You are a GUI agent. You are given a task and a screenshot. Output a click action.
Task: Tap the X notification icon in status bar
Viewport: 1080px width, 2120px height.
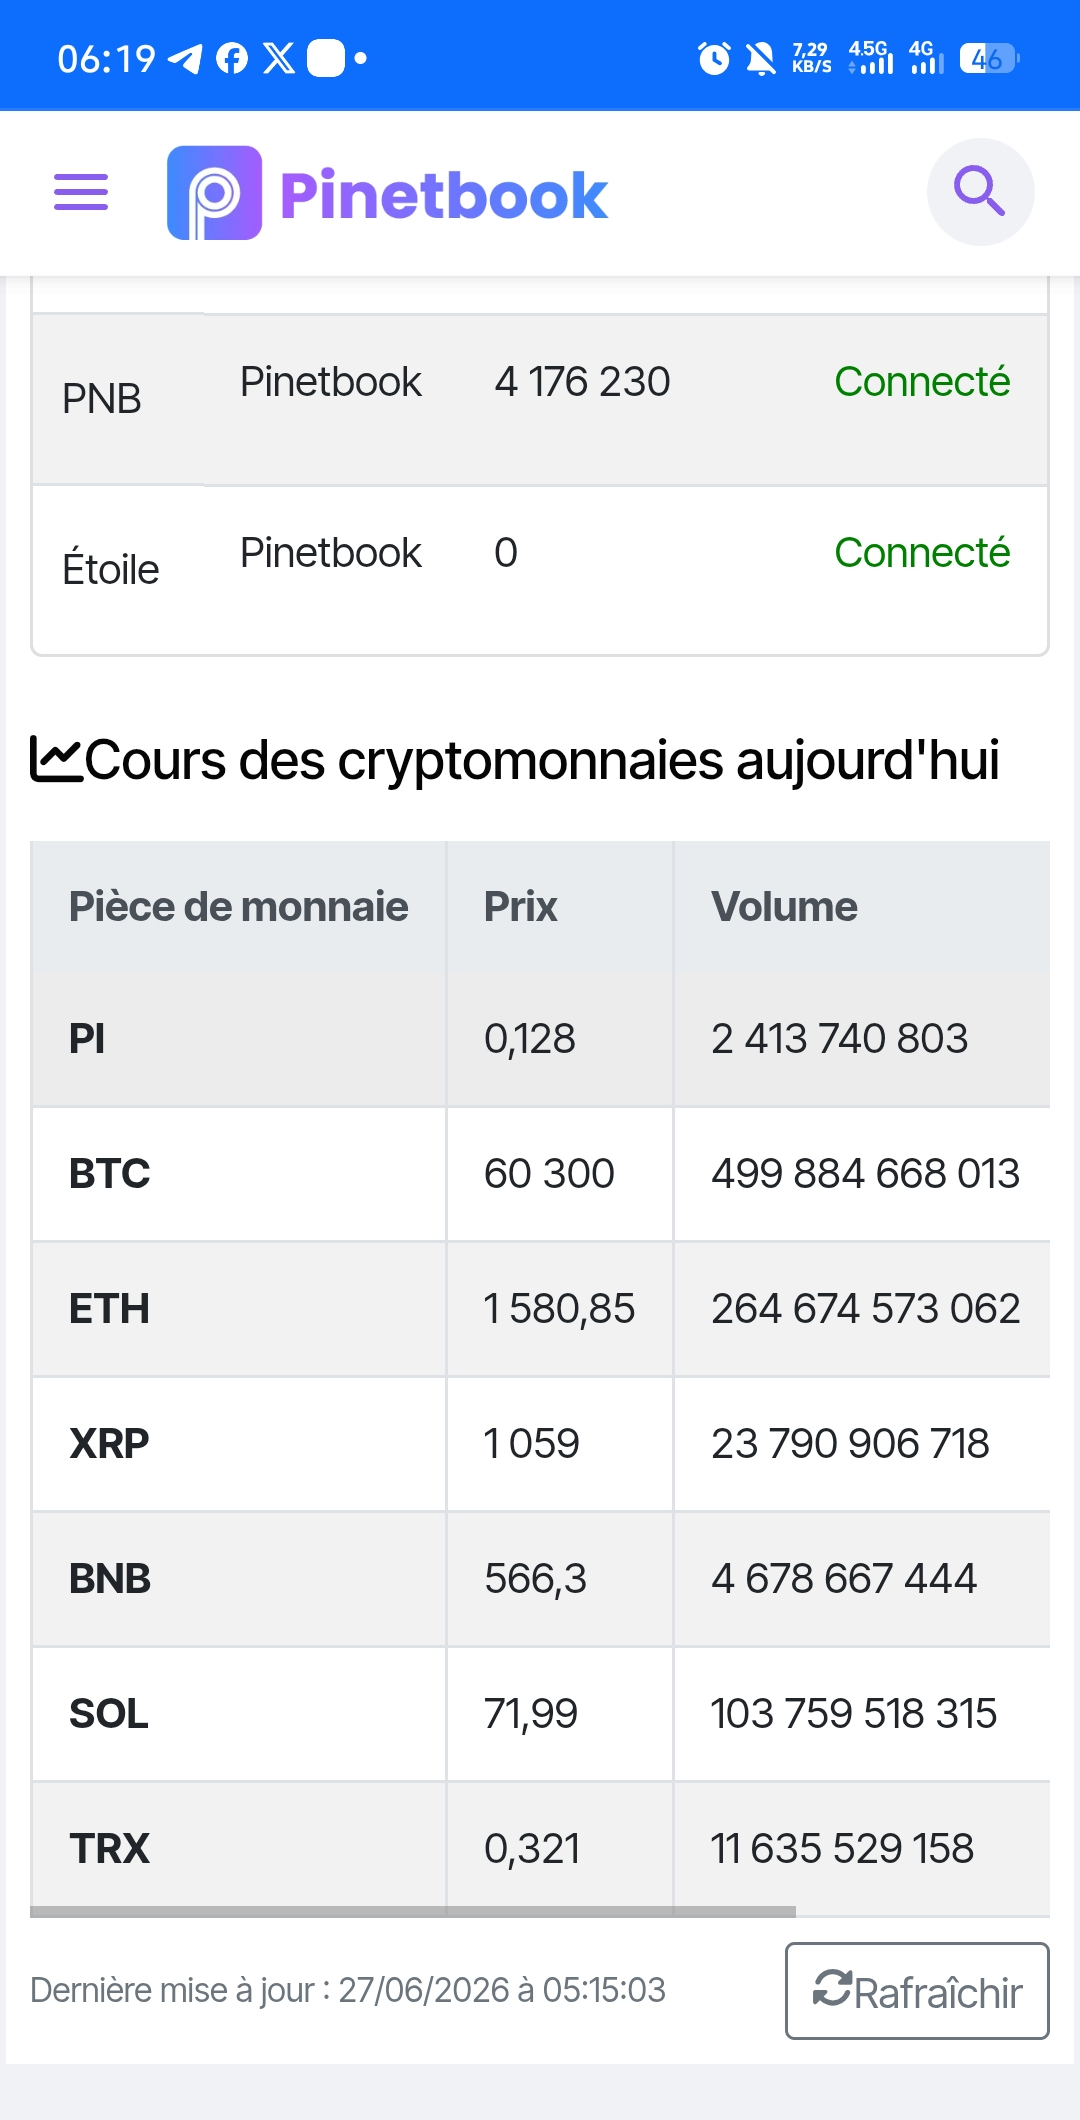point(279,59)
